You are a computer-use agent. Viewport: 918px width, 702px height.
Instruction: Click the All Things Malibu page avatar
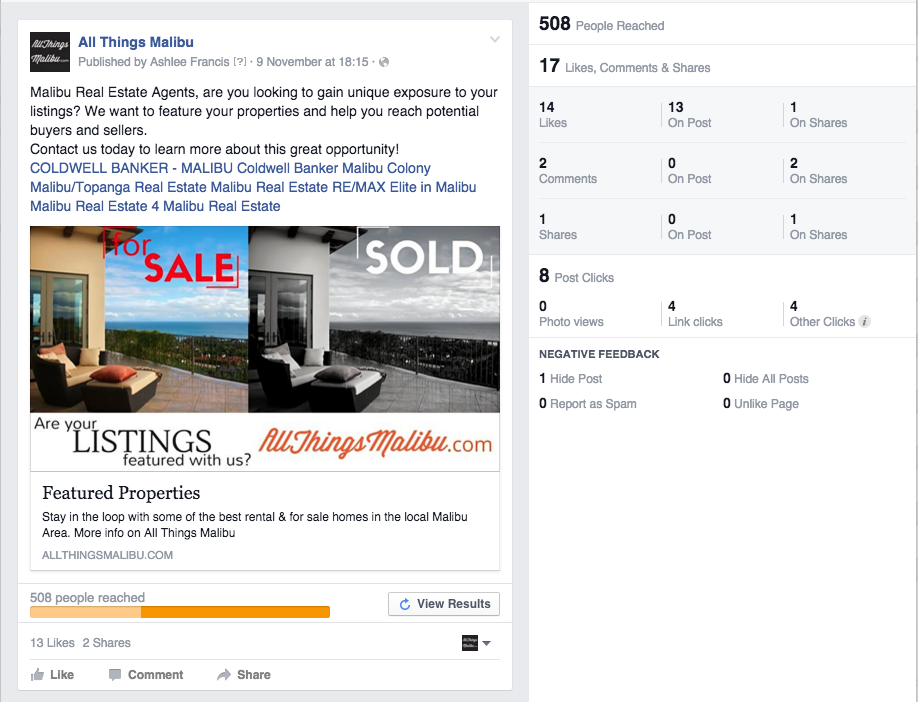(50, 52)
